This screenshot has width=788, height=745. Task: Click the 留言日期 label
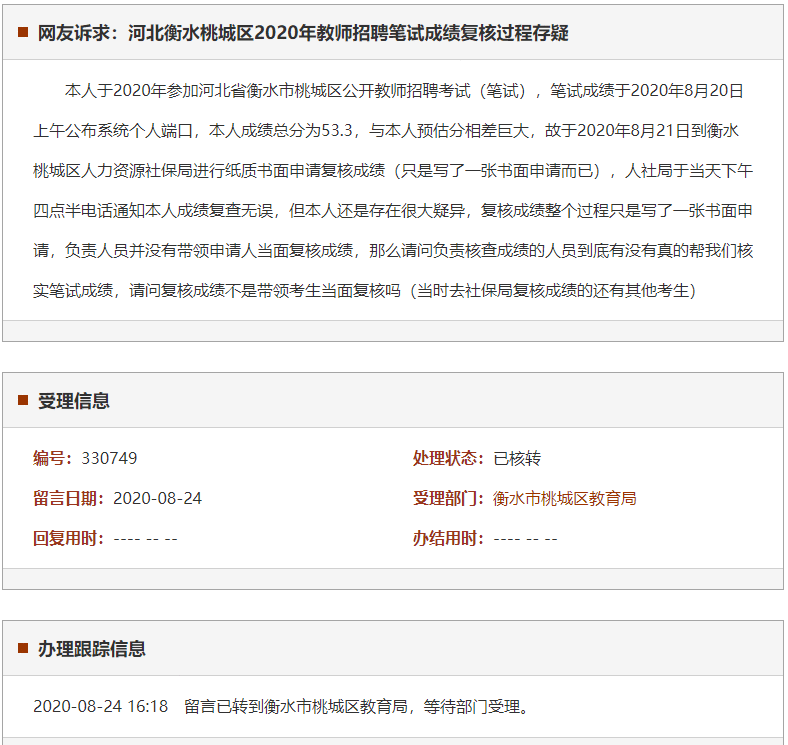[x=69, y=499]
